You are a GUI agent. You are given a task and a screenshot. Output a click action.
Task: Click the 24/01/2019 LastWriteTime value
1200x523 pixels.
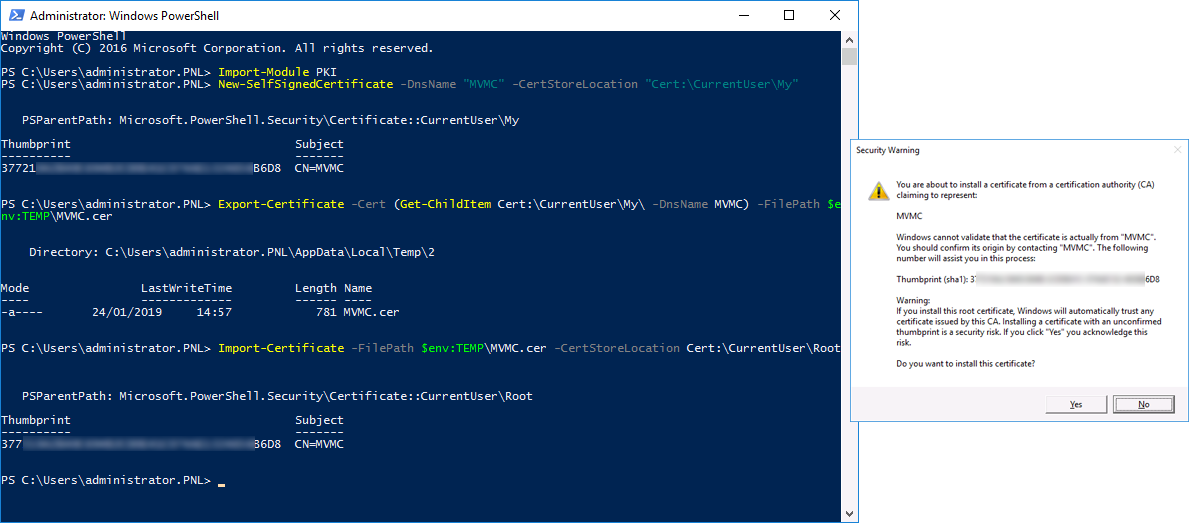pyautogui.click(x=126, y=312)
